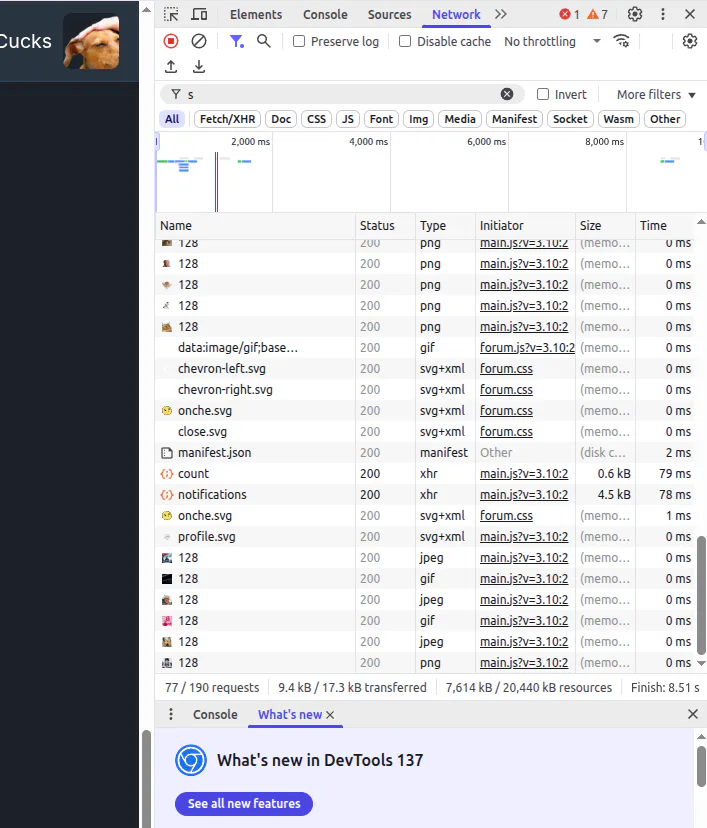Viewport: 707px width, 828px height.
Task: Open the network conditions wifi icon
Action: coord(621,41)
